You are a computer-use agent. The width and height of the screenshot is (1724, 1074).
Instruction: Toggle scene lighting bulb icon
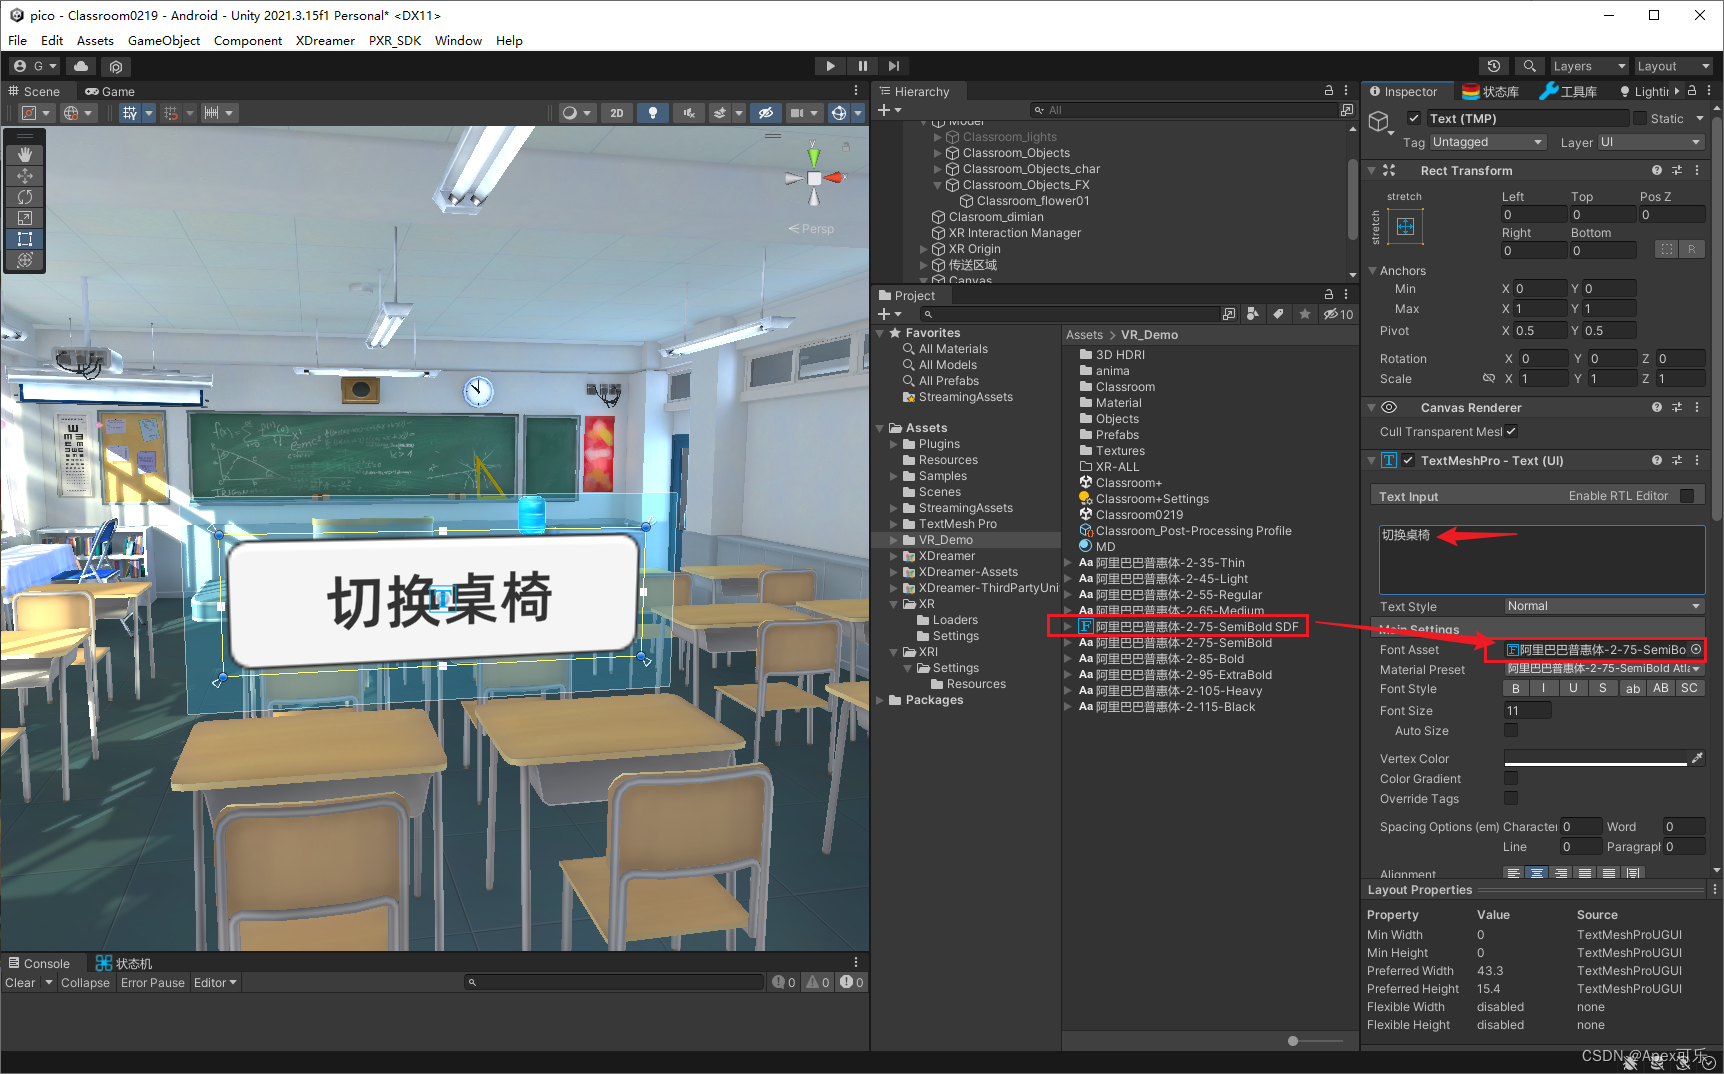pyautogui.click(x=653, y=113)
